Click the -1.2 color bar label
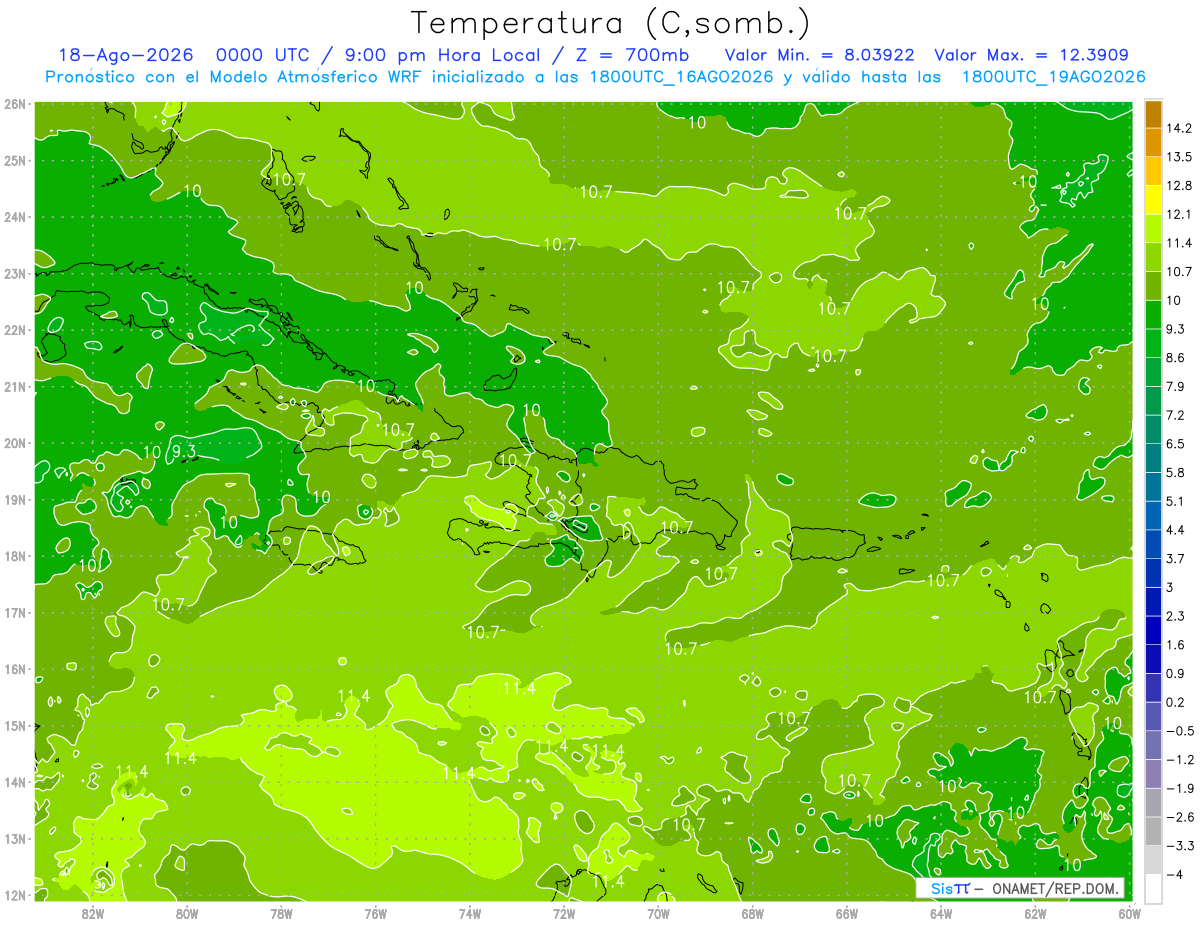 coord(1180,760)
